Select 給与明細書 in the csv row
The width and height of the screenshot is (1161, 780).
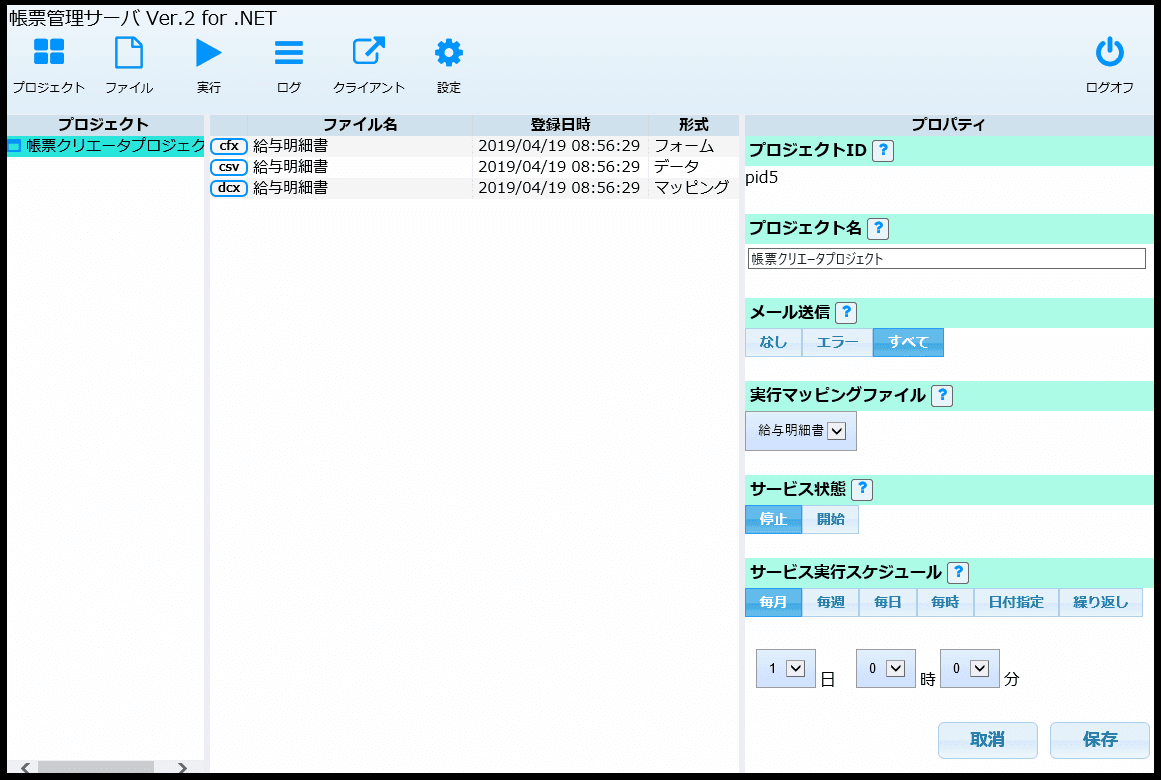(x=290, y=167)
